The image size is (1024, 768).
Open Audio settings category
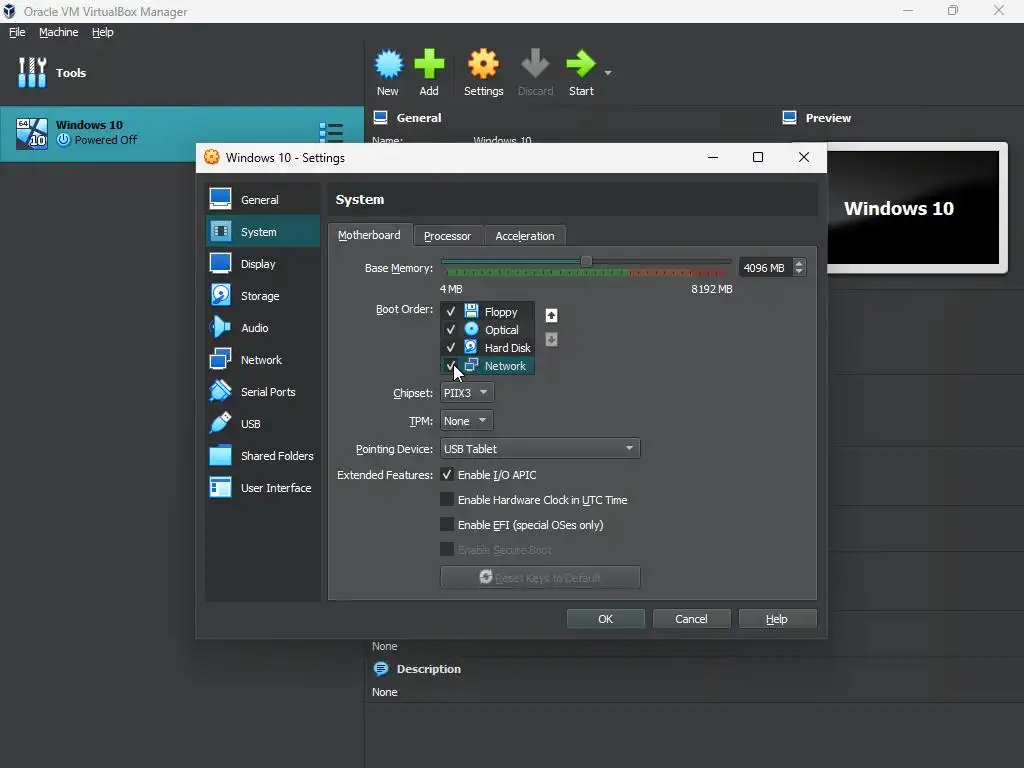pos(263,327)
